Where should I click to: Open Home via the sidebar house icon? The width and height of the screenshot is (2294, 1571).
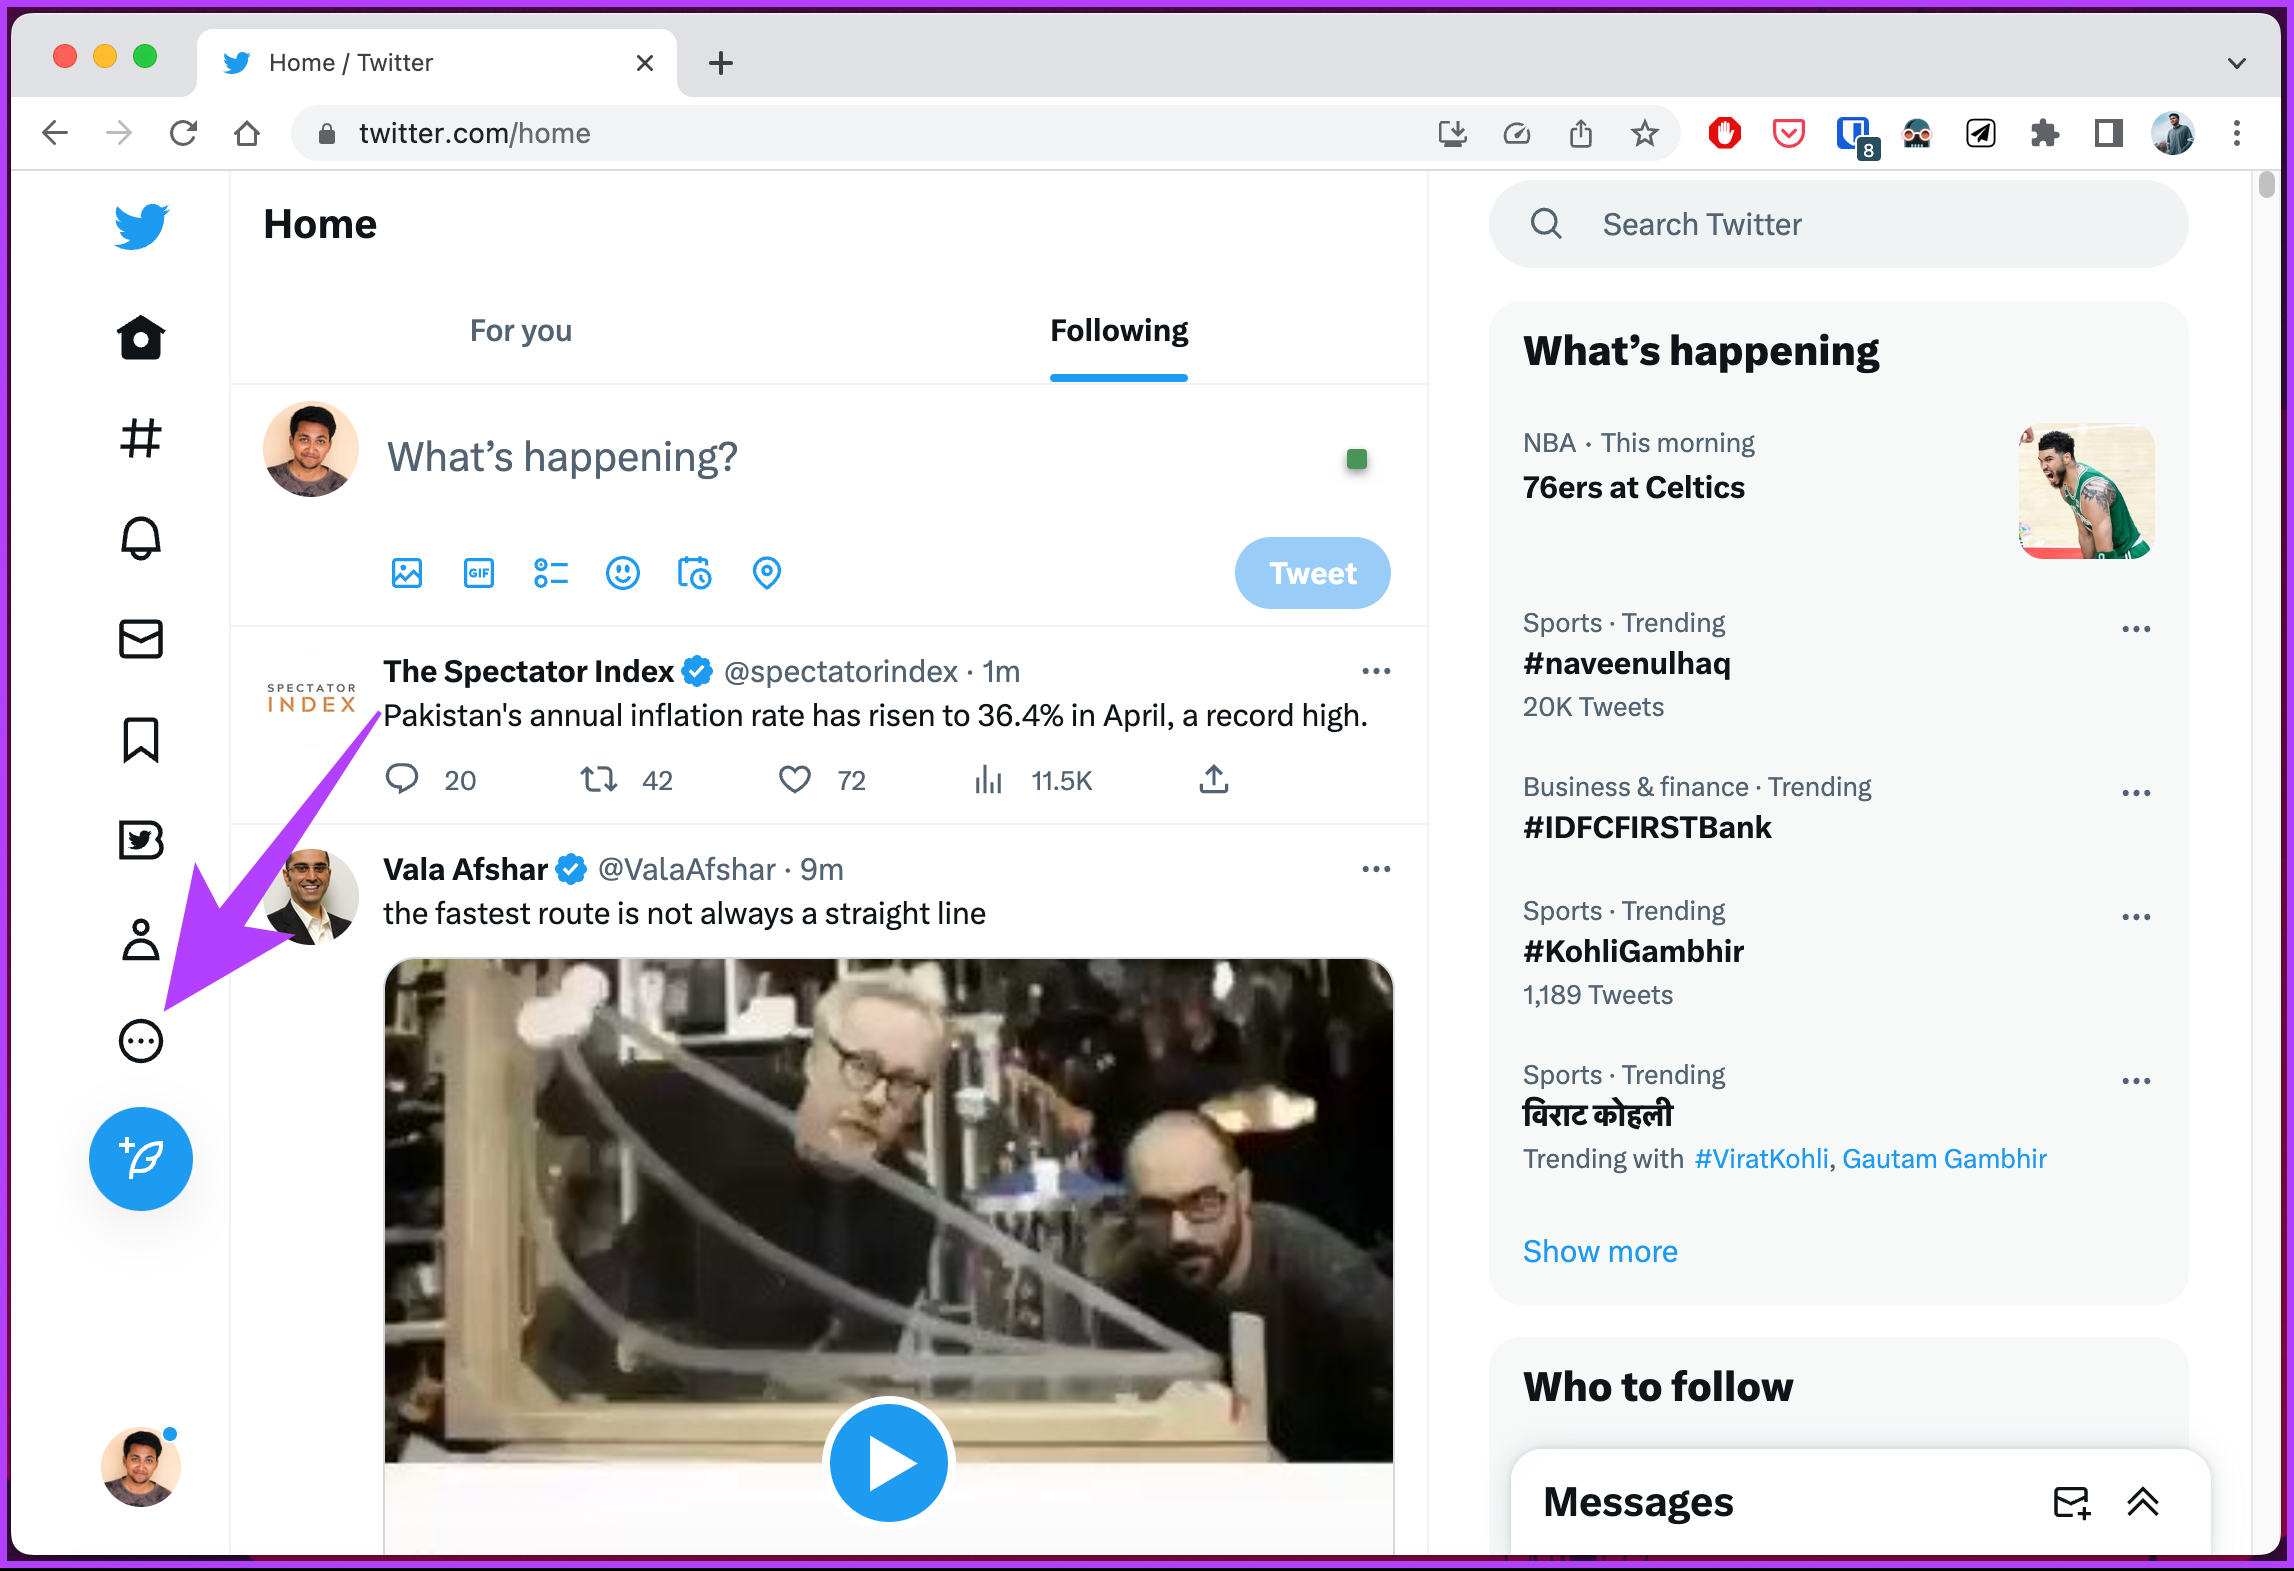[141, 338]
